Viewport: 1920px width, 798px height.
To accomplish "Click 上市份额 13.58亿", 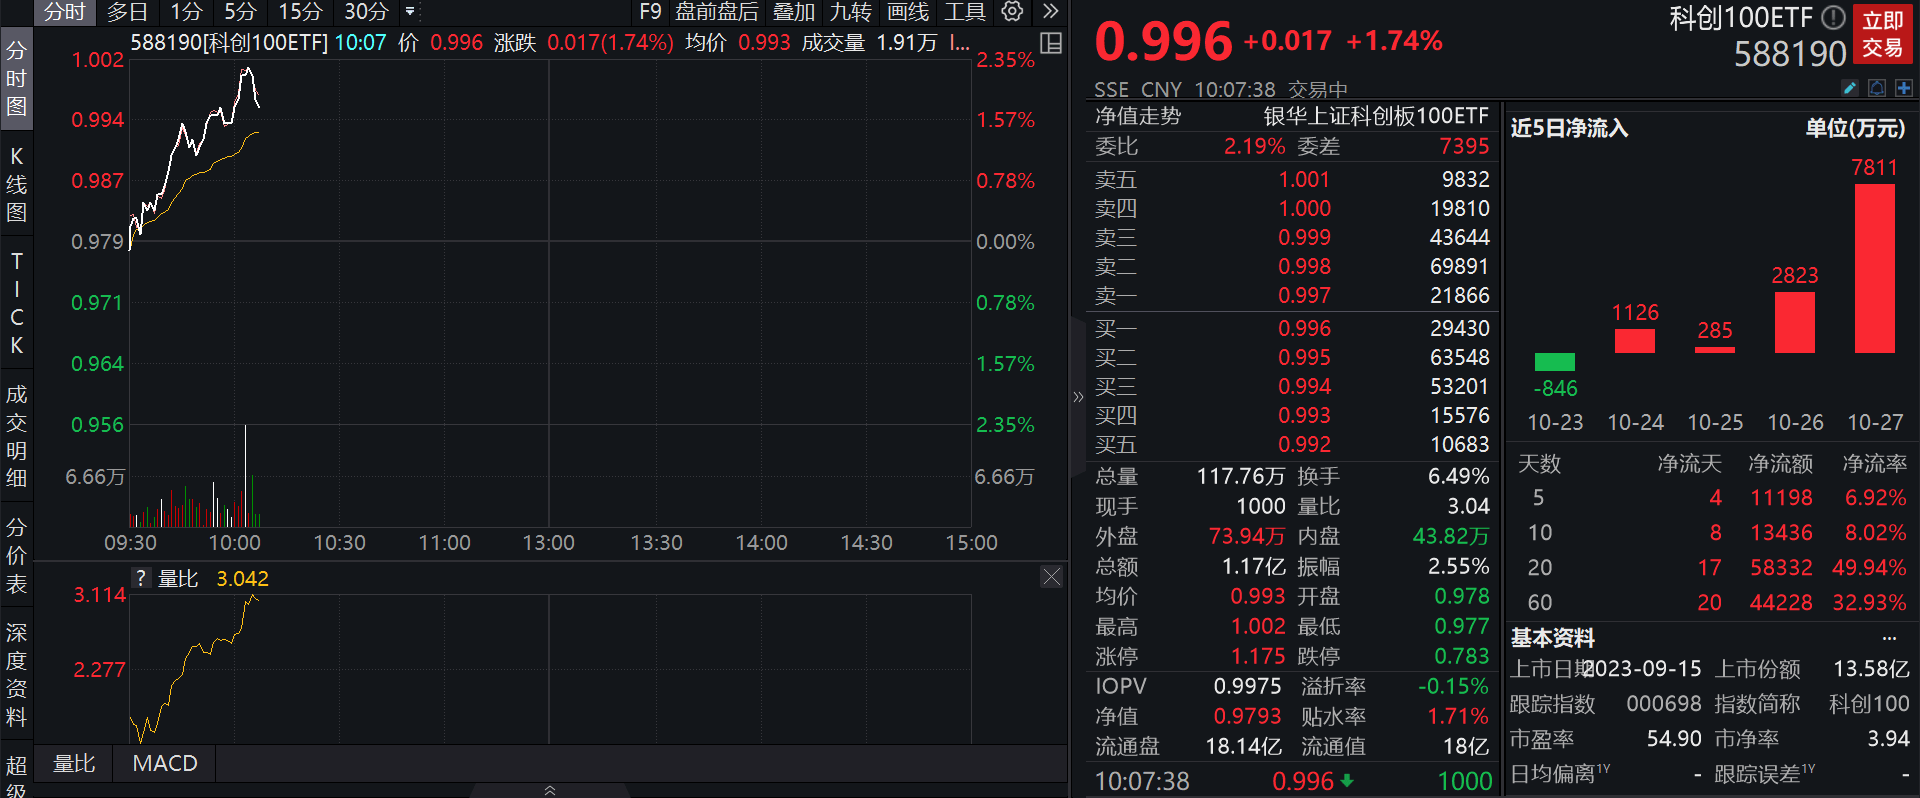I will click(1871, 669).
